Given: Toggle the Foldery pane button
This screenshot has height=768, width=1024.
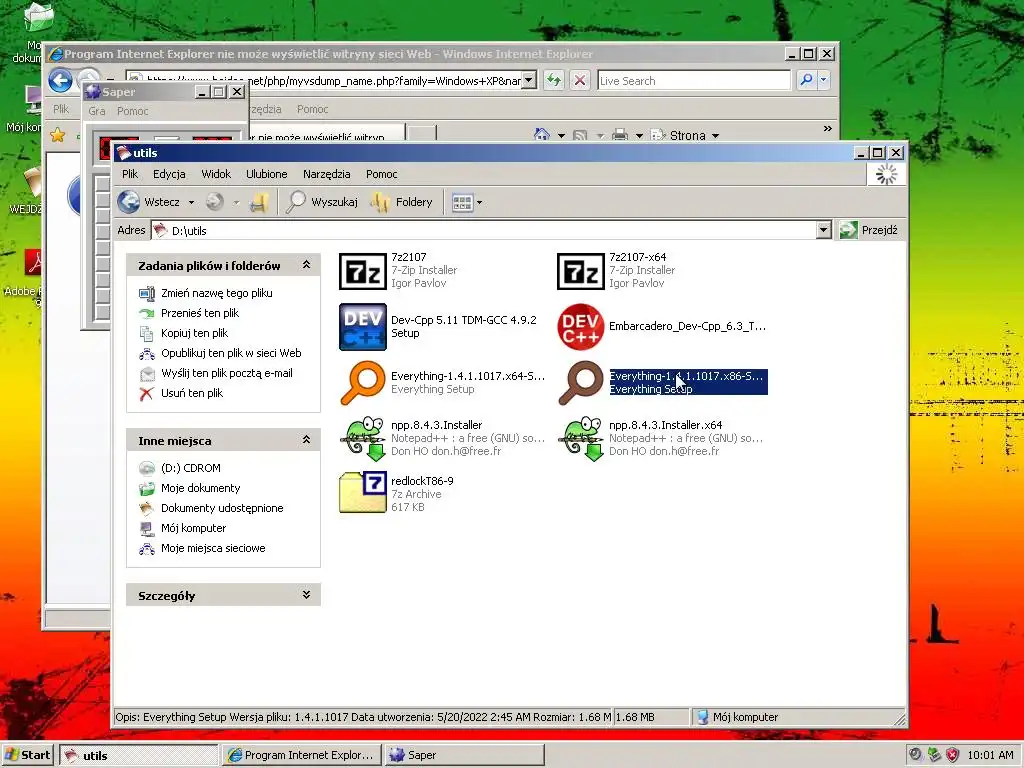Looking at the screenshot, I should (401, 202).
